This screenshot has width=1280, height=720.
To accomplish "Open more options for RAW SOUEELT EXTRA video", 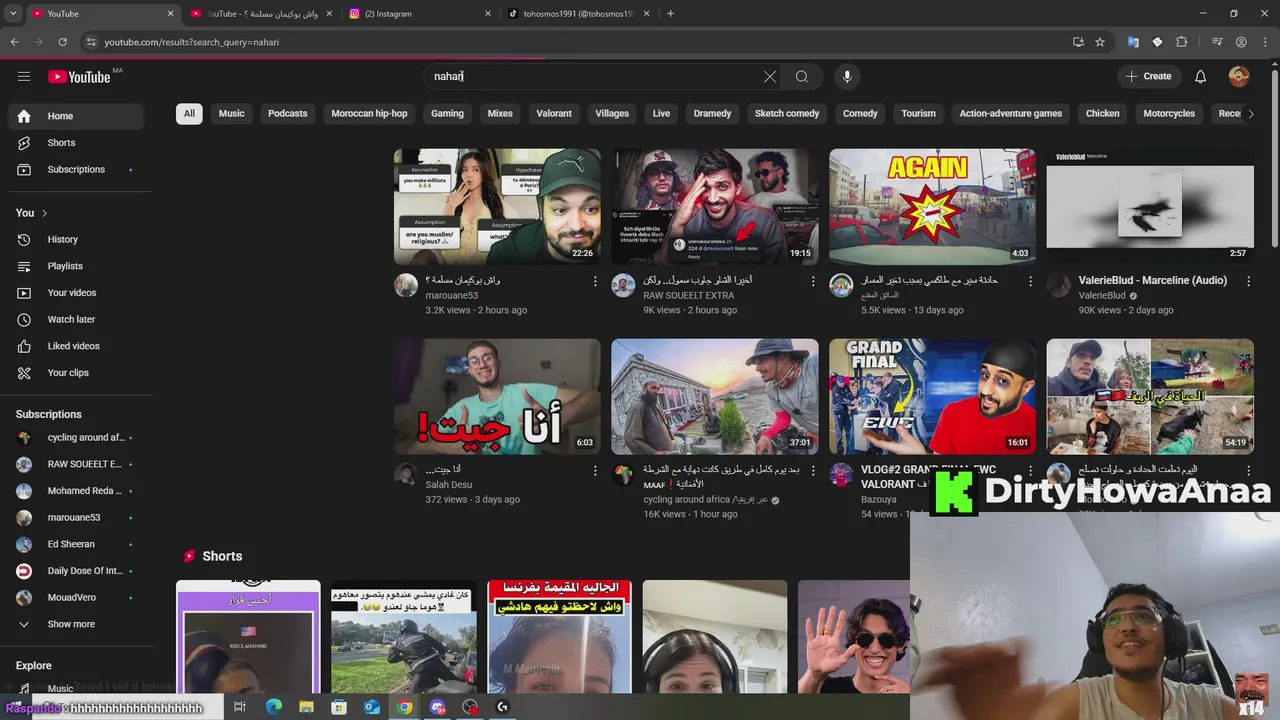I will 812,282.
